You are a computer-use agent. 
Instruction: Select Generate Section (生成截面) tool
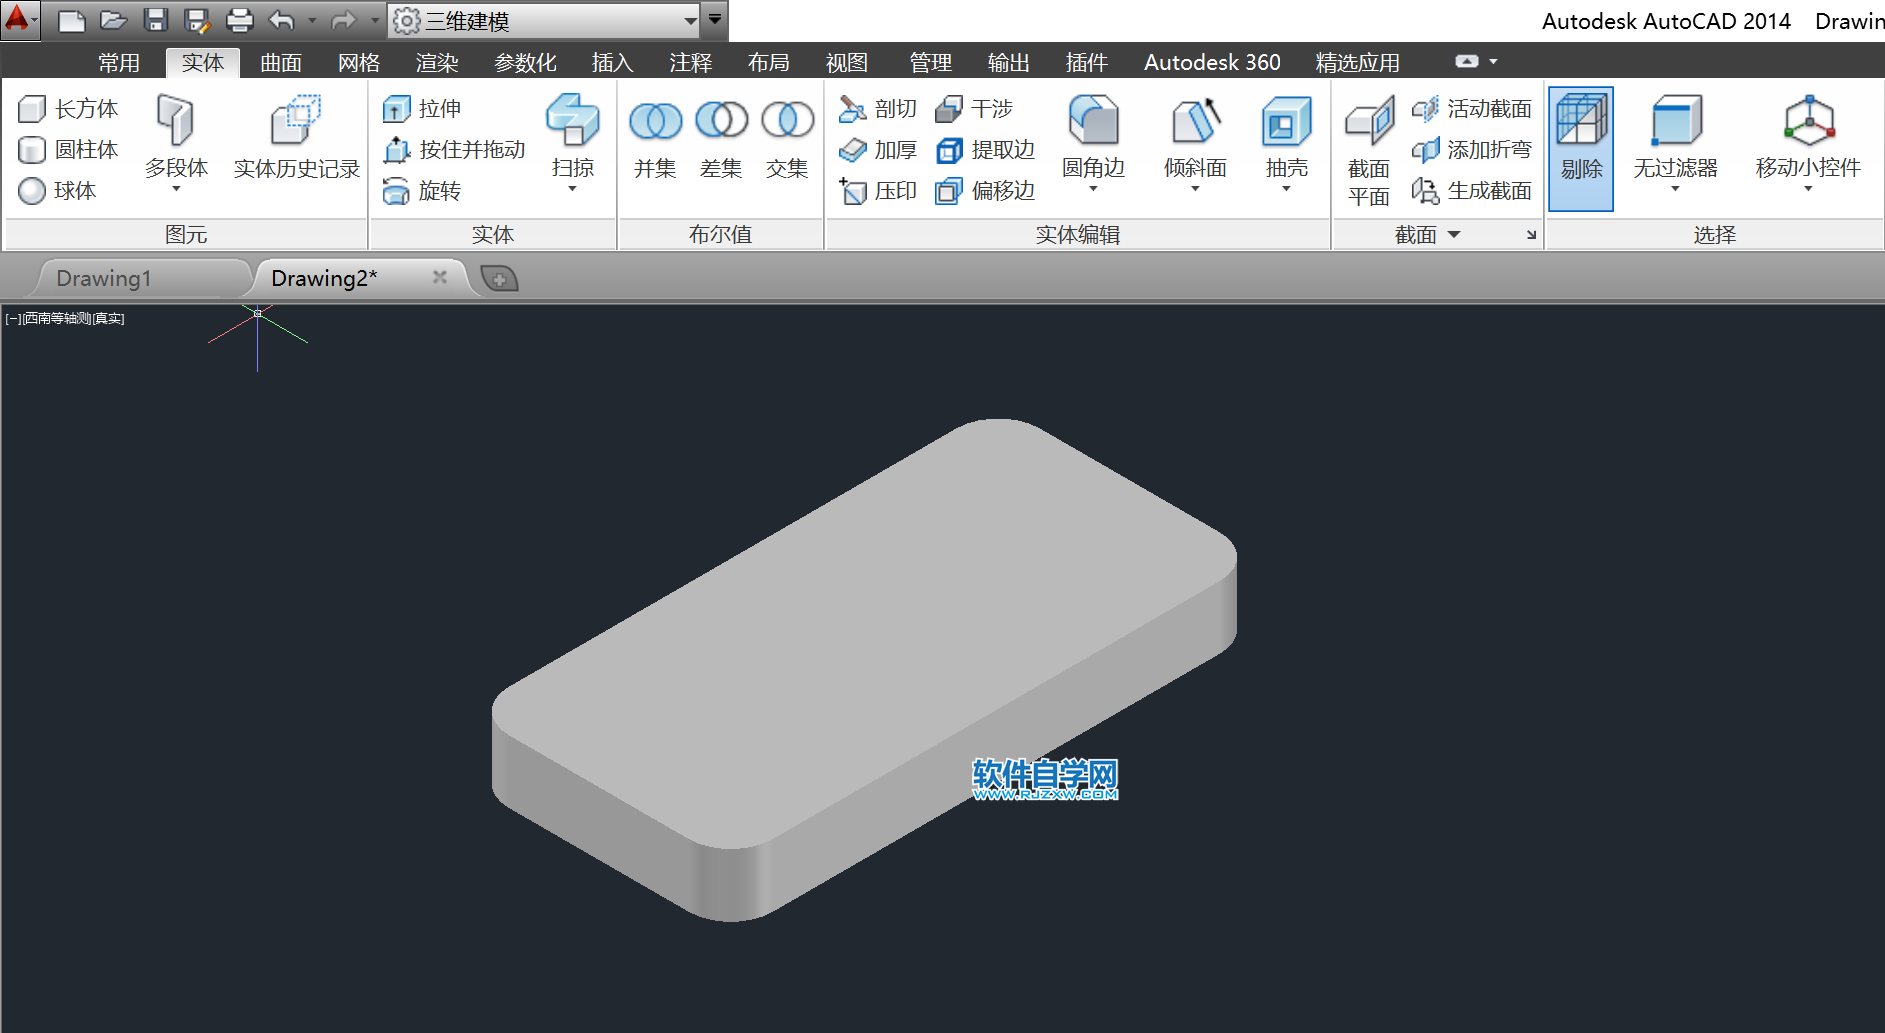click(1471, 190)
